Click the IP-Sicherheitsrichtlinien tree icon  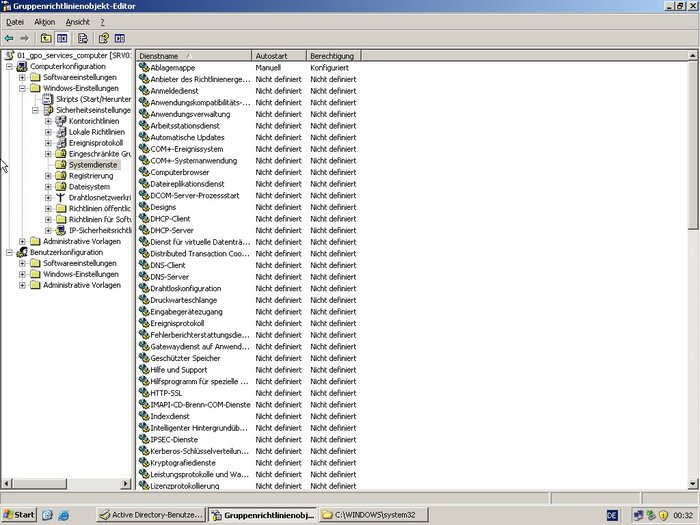coord(61,230)
